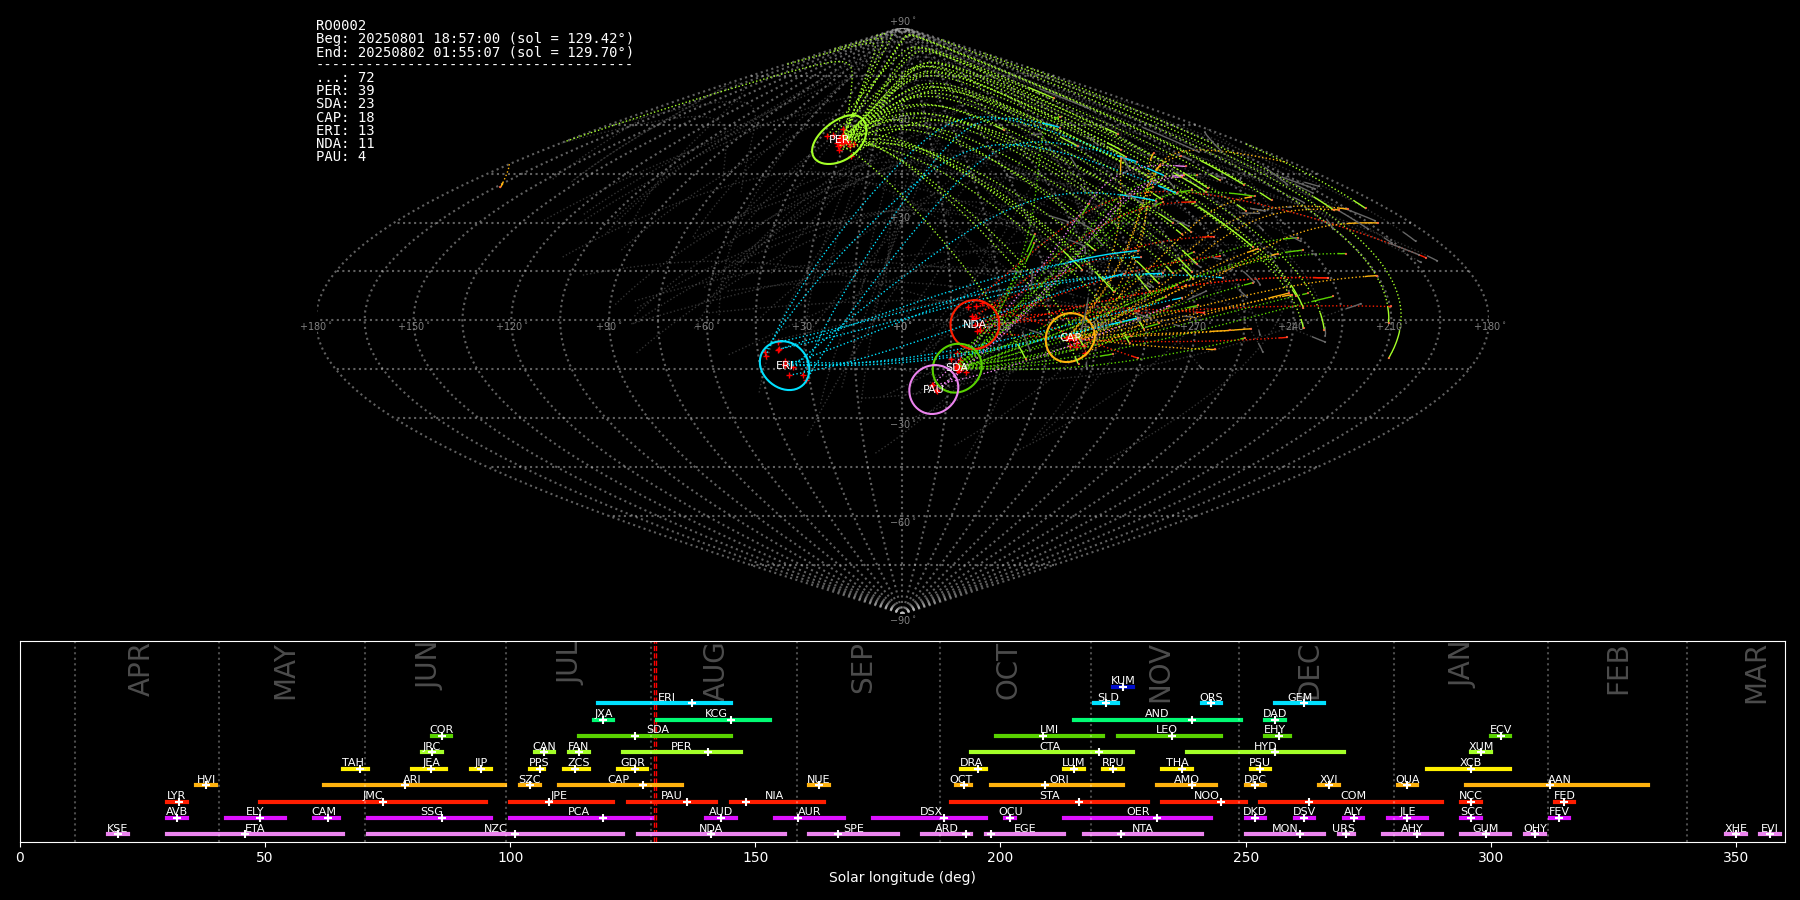This screenshot has width=1800, height=900.
Task: Click the EVI shower bar in the timeline
Action: pyautogui.click(x=1770, y=834)
